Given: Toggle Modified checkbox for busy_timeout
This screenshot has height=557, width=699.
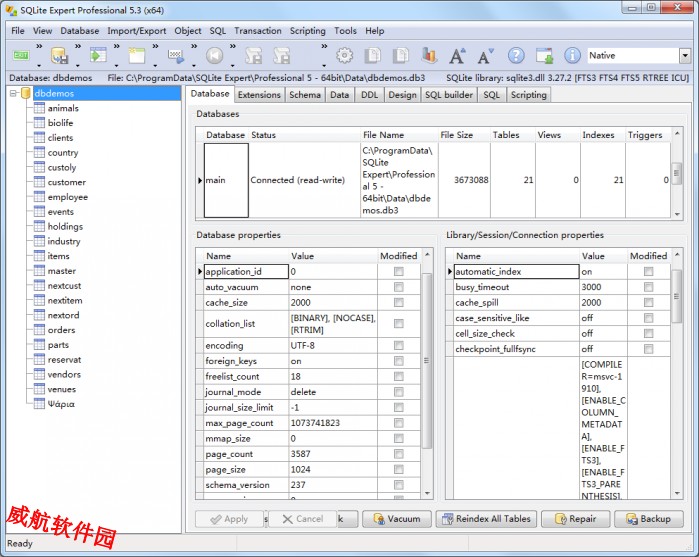Looking at the screenshot, I should coord(649,287).
